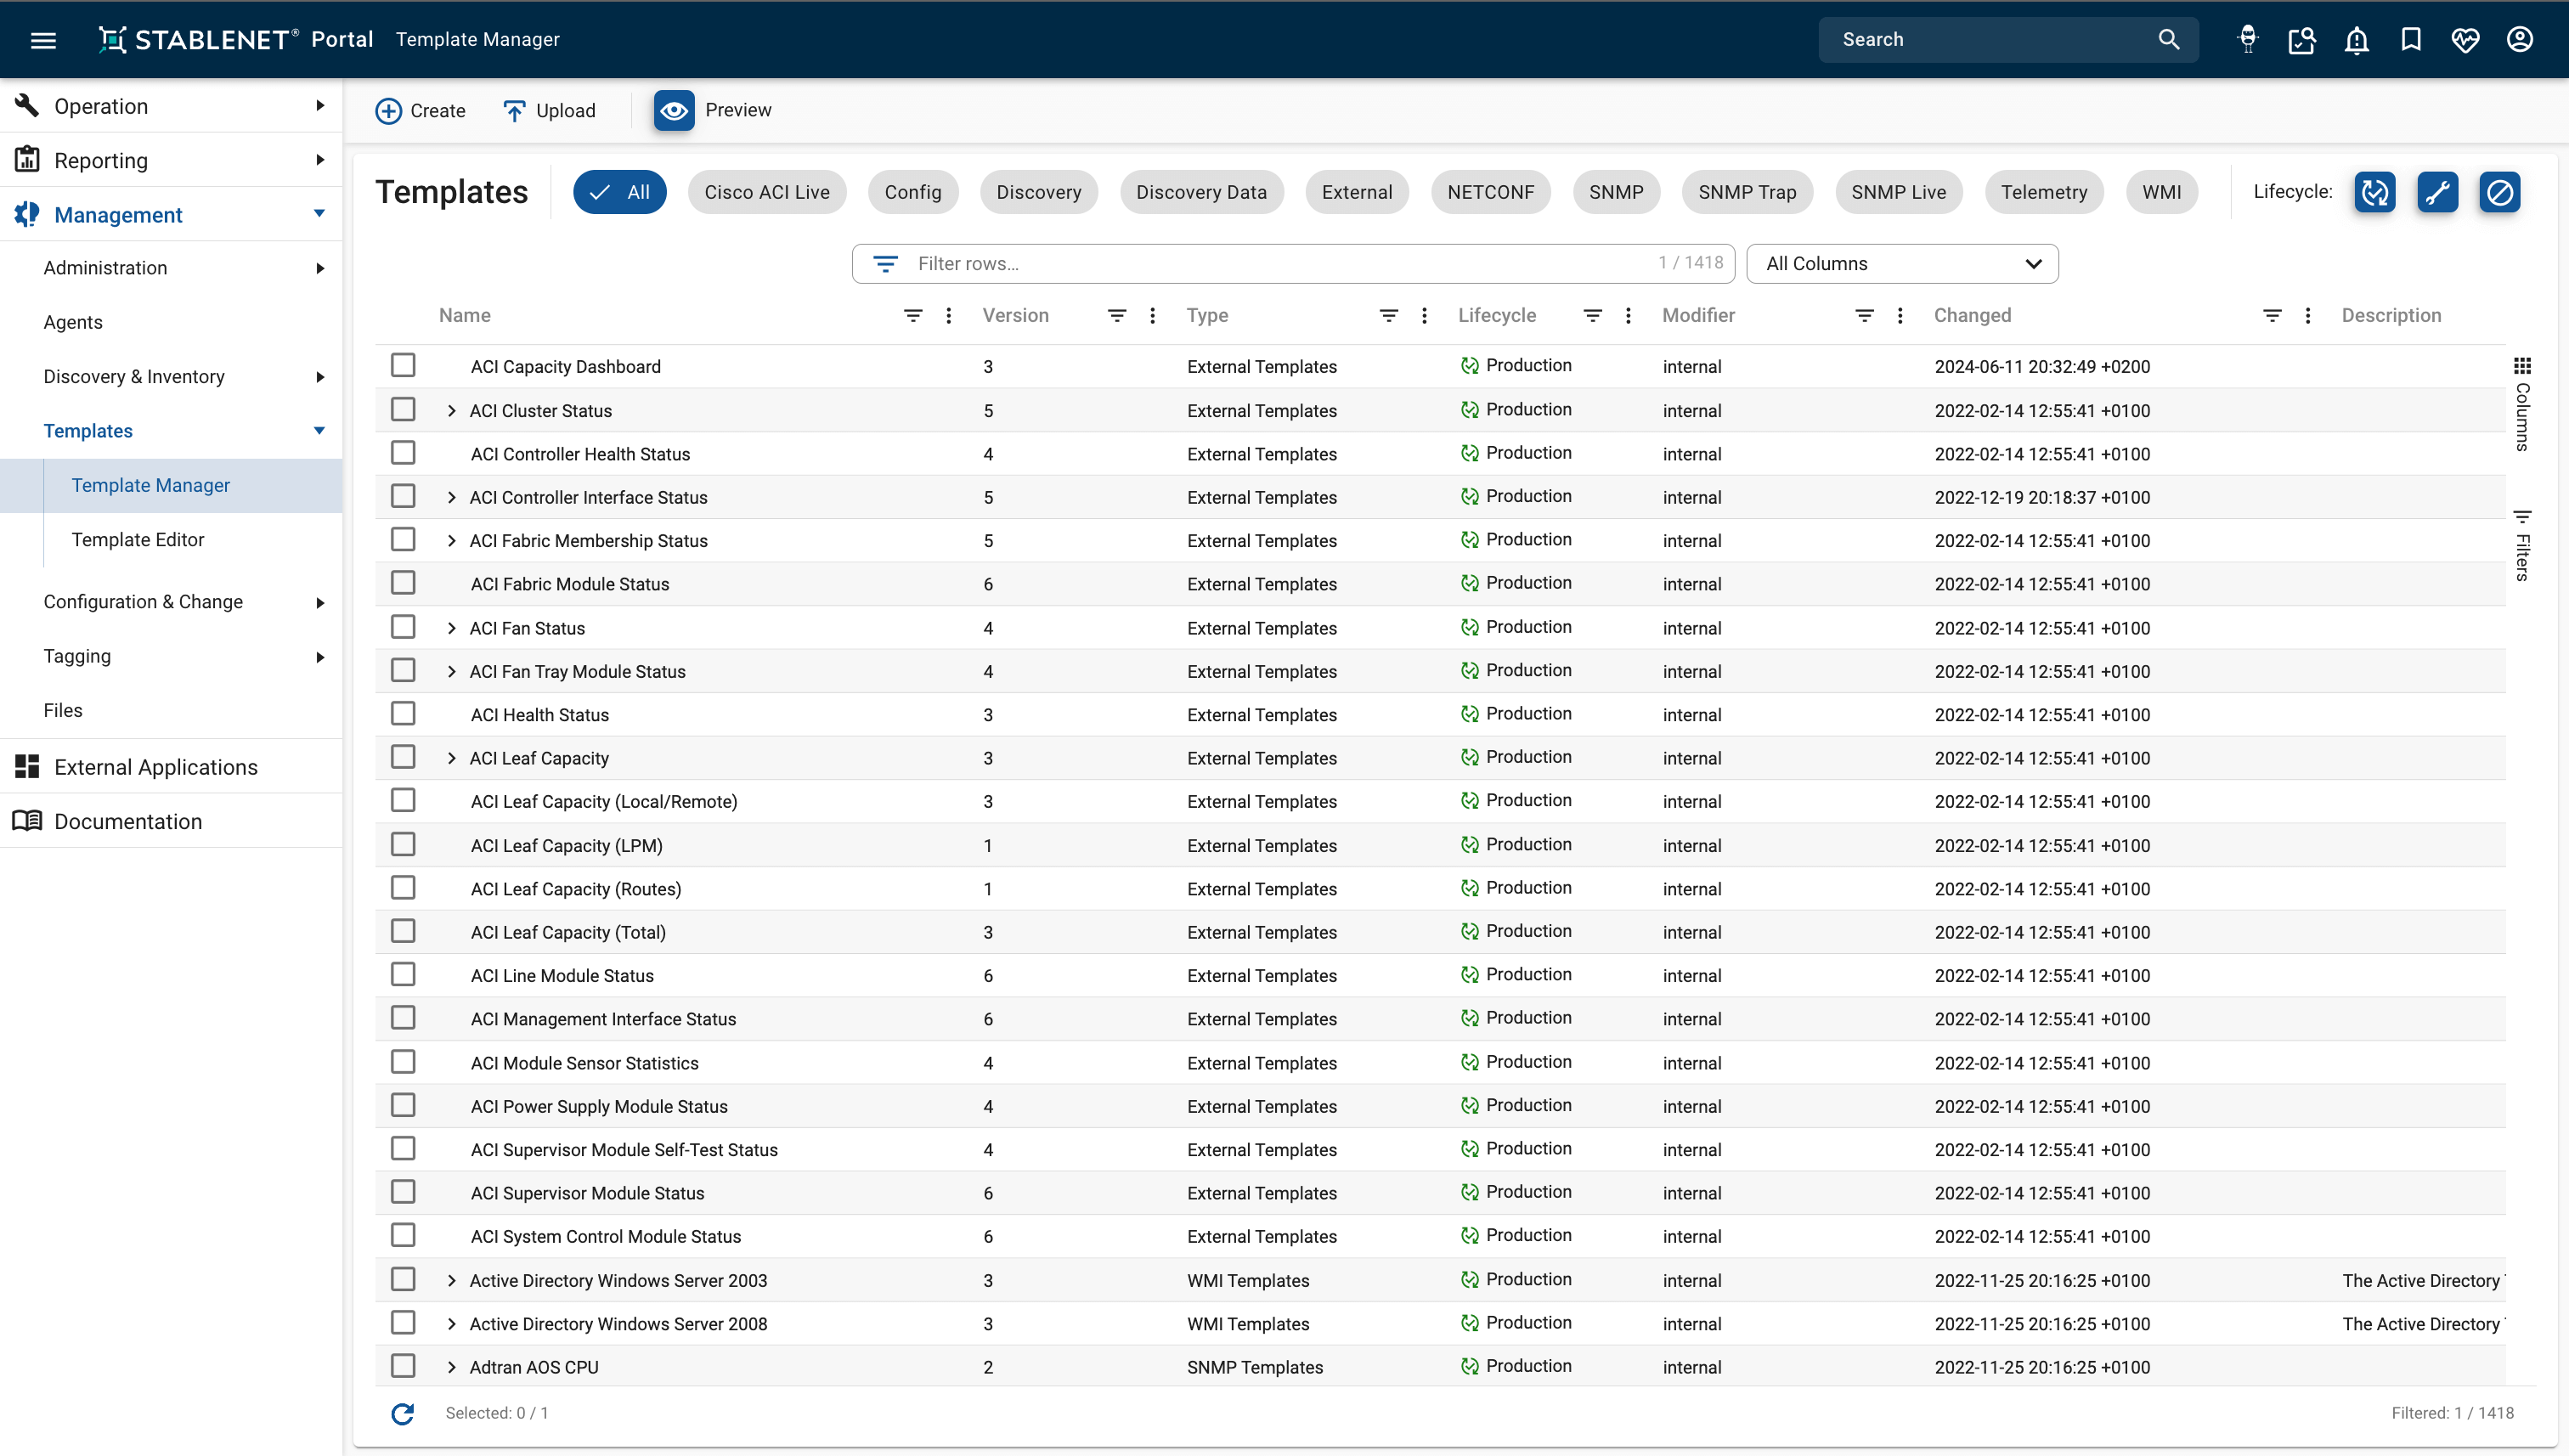Screen dimensions: 2569x1456
Task: Click the Upload button
Action: tap(549, 110)
